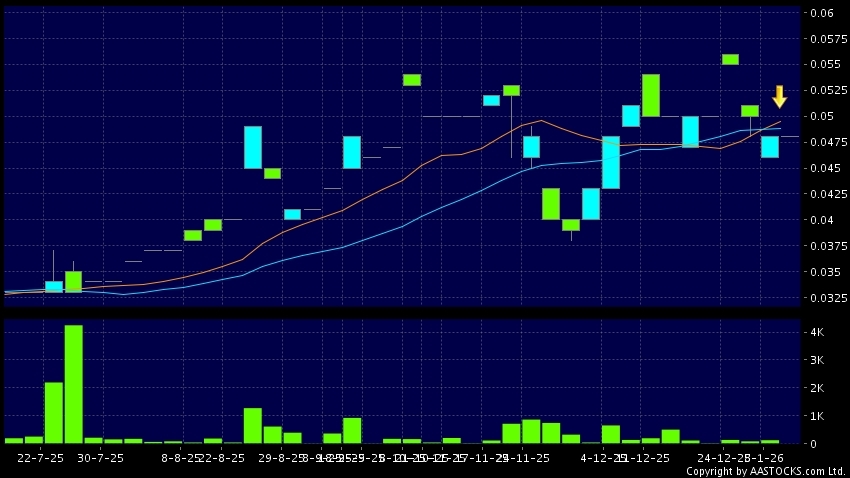Select the 4K volume axis label

coord(817,332)
